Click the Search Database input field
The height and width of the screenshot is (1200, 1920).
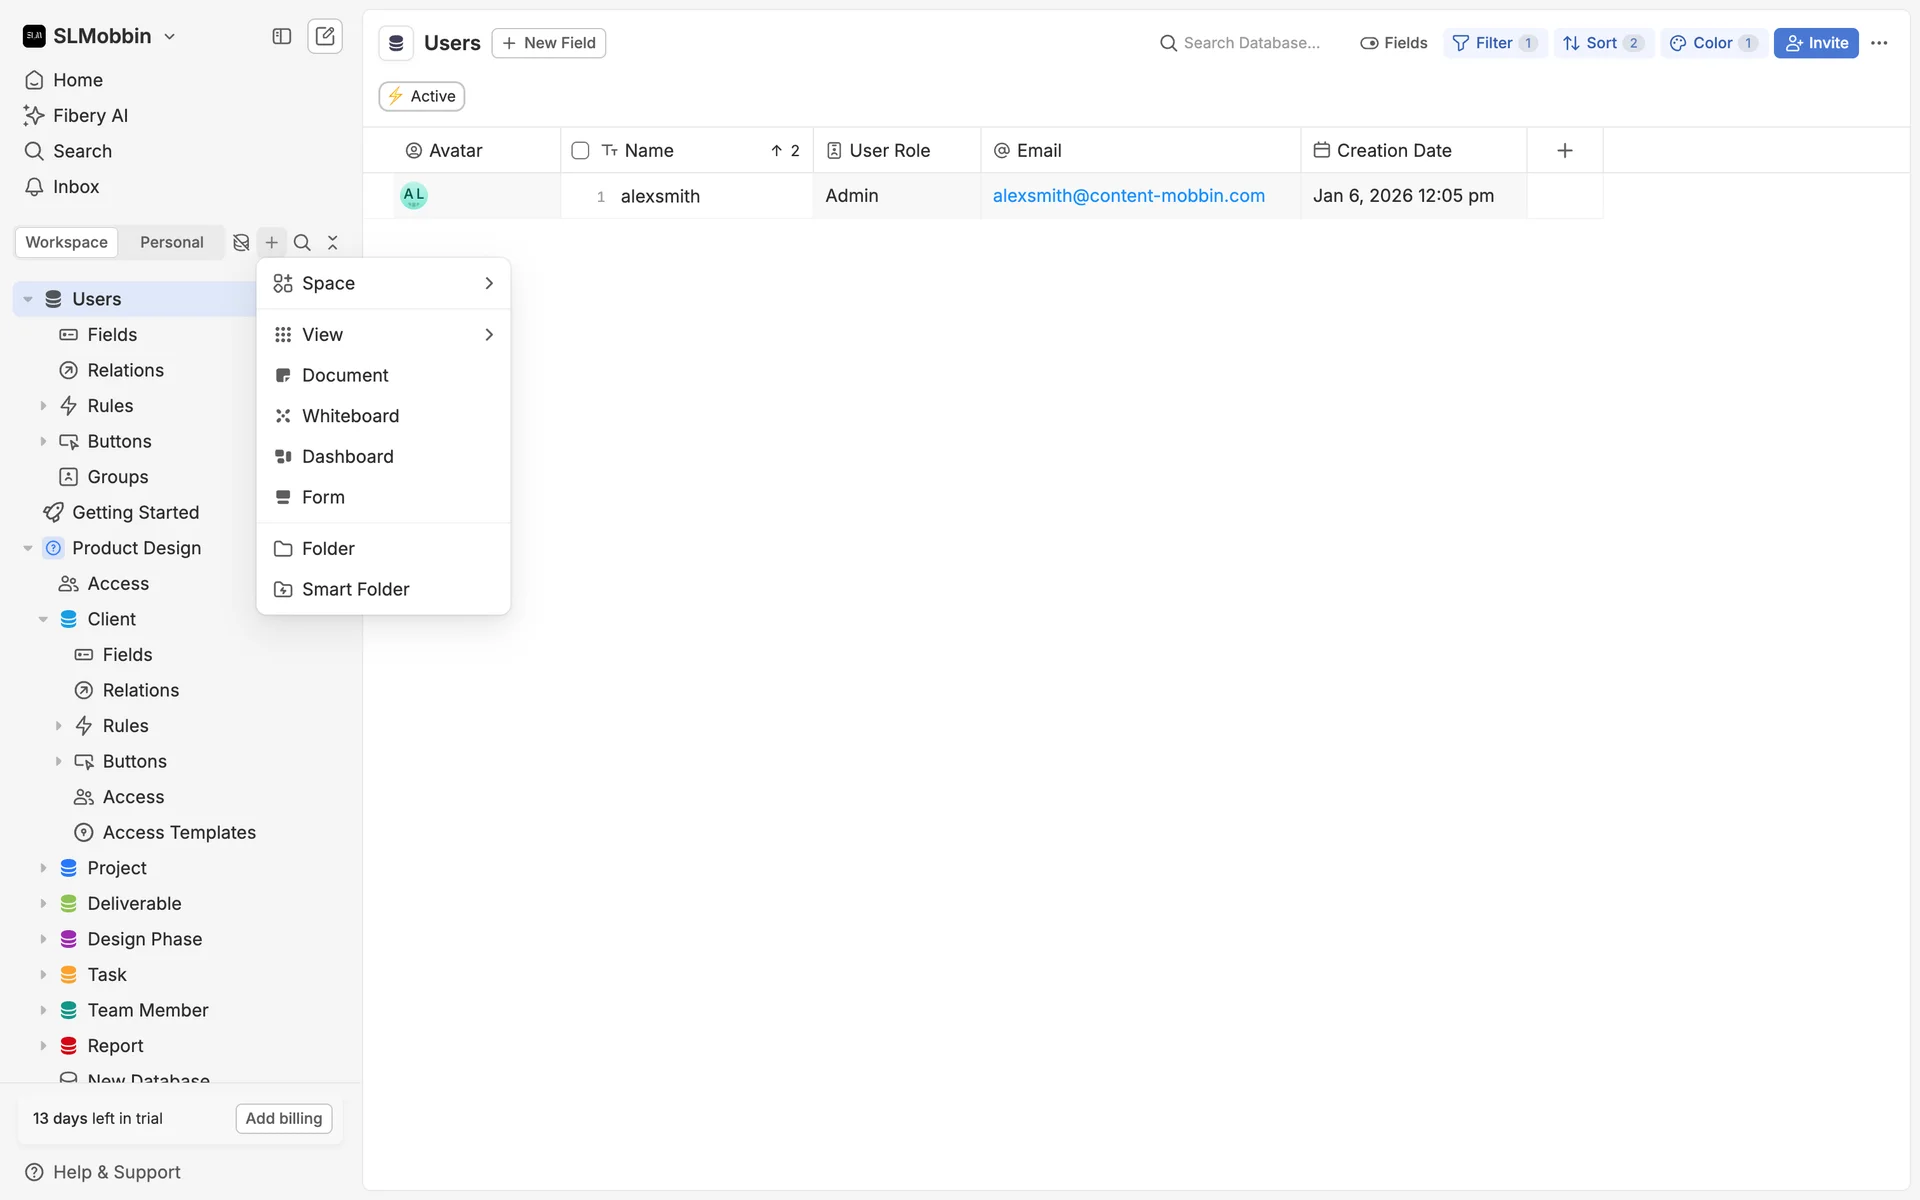tap(1250, 43)
